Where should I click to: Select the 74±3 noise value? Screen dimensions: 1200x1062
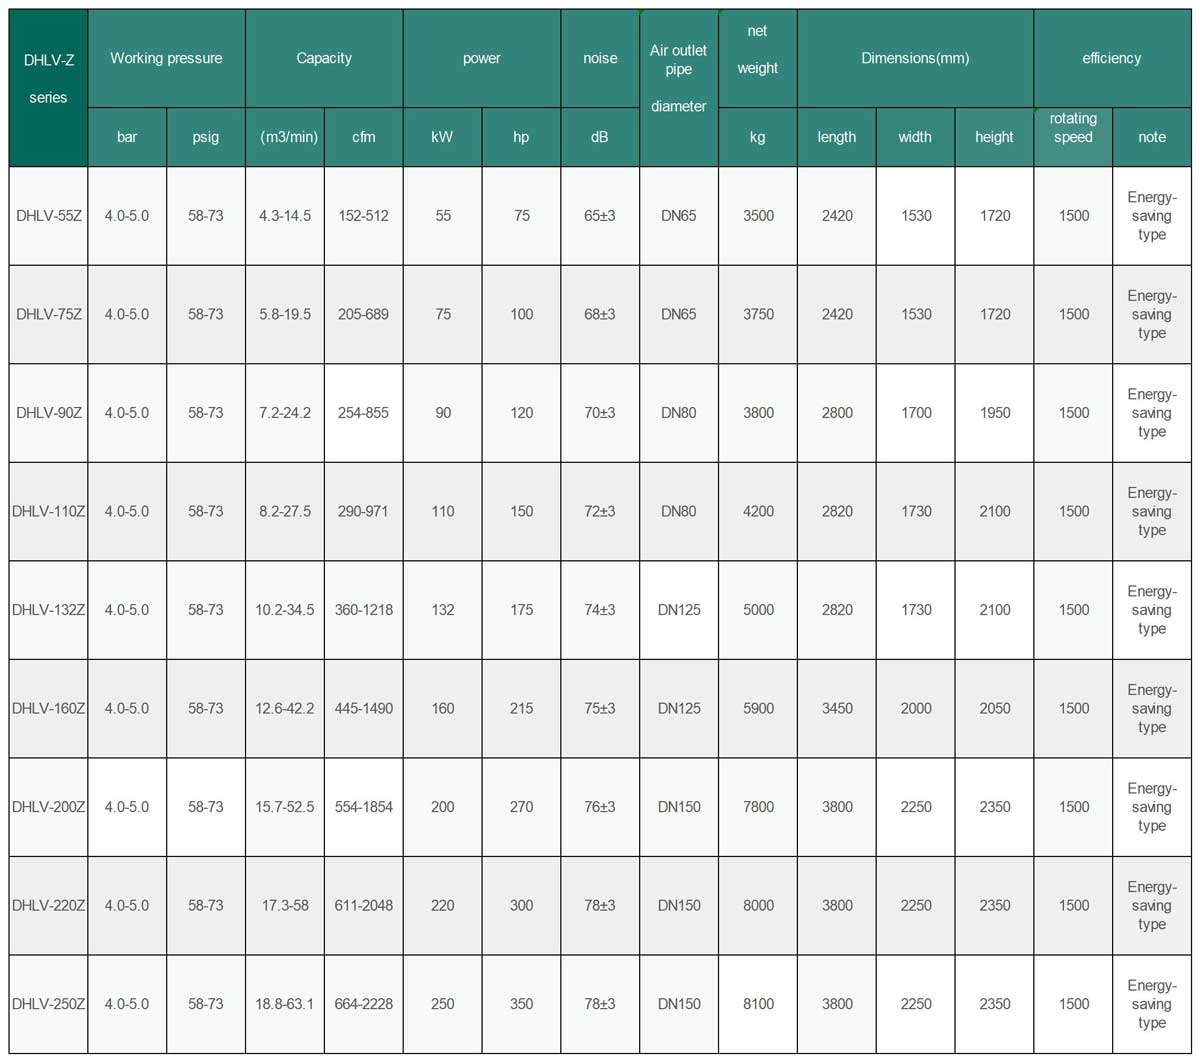tap(600, 610)
